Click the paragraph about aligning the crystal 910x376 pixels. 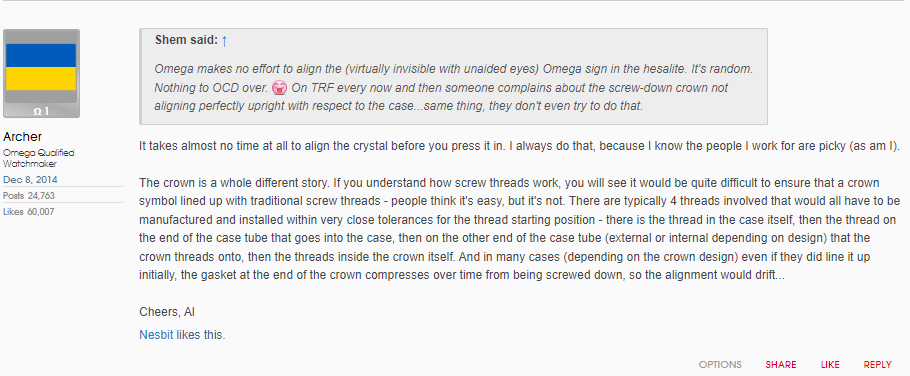[519, 146]
